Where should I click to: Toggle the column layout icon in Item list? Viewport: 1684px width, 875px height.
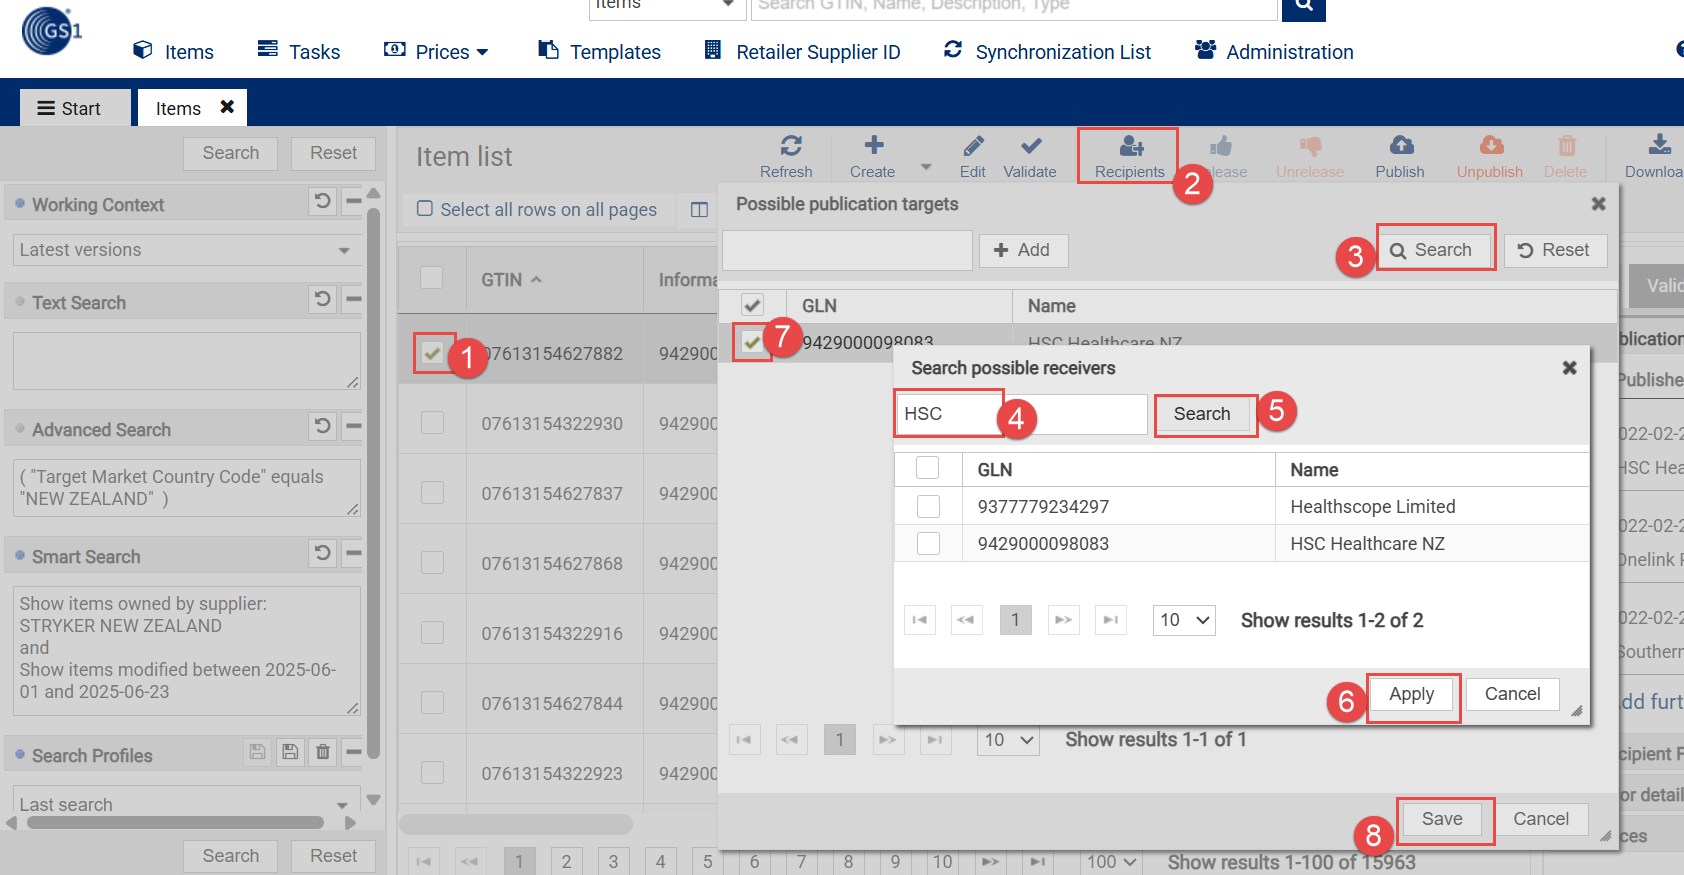point(699,209)
